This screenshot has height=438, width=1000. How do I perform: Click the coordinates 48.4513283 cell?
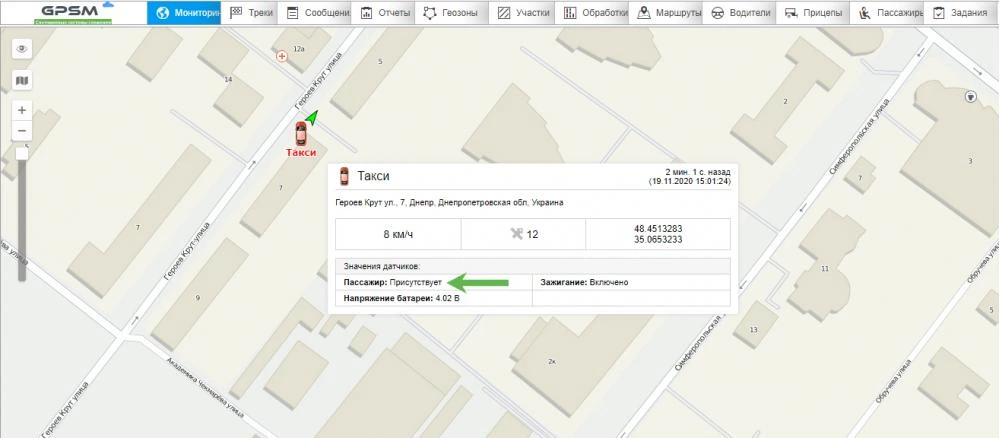[658, 234]
